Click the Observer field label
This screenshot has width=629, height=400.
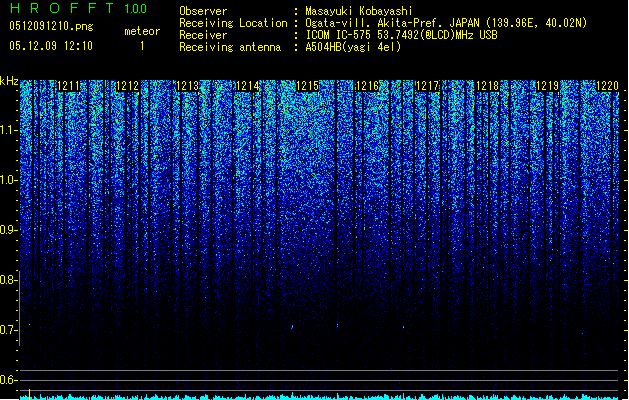pos(203,11)
